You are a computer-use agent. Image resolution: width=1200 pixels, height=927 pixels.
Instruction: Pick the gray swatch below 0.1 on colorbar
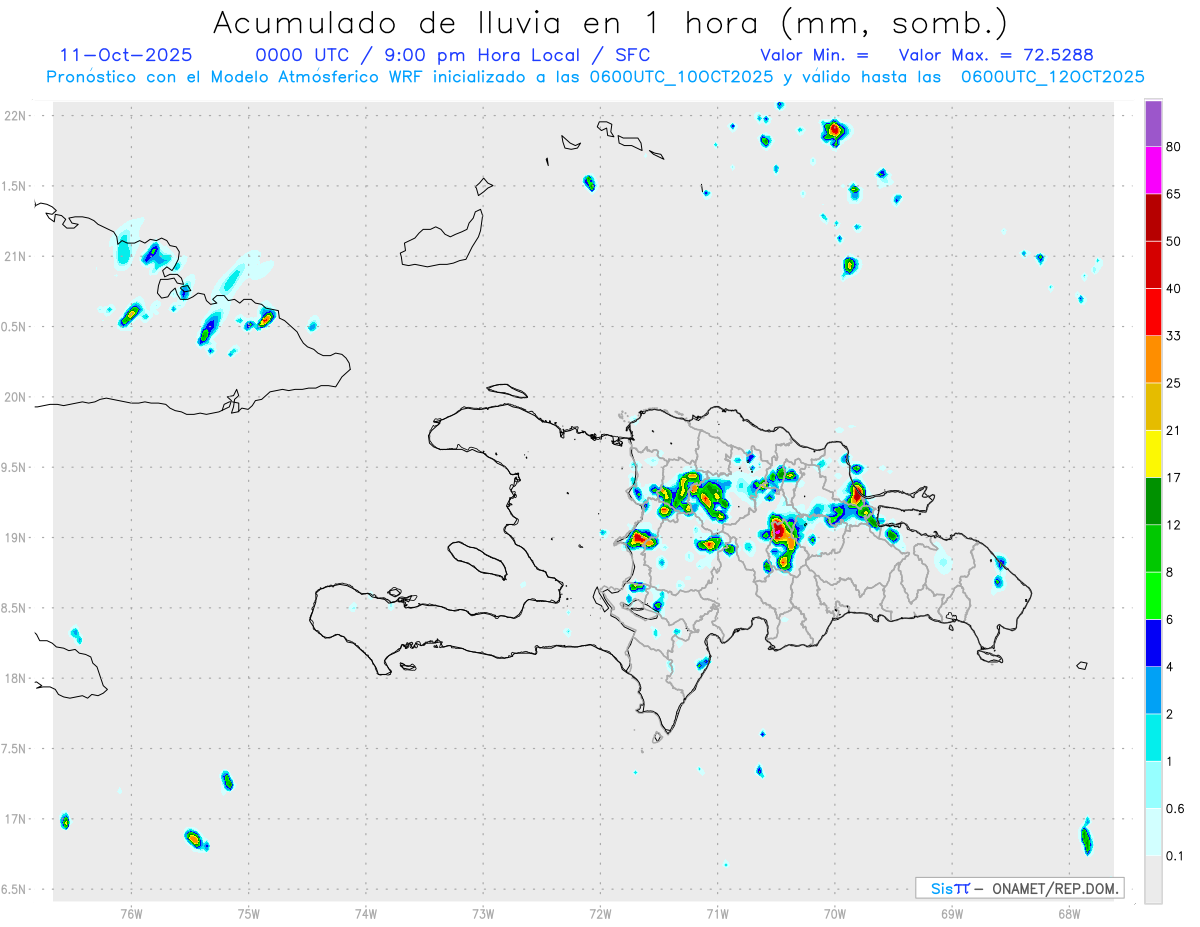point(1154,879)
